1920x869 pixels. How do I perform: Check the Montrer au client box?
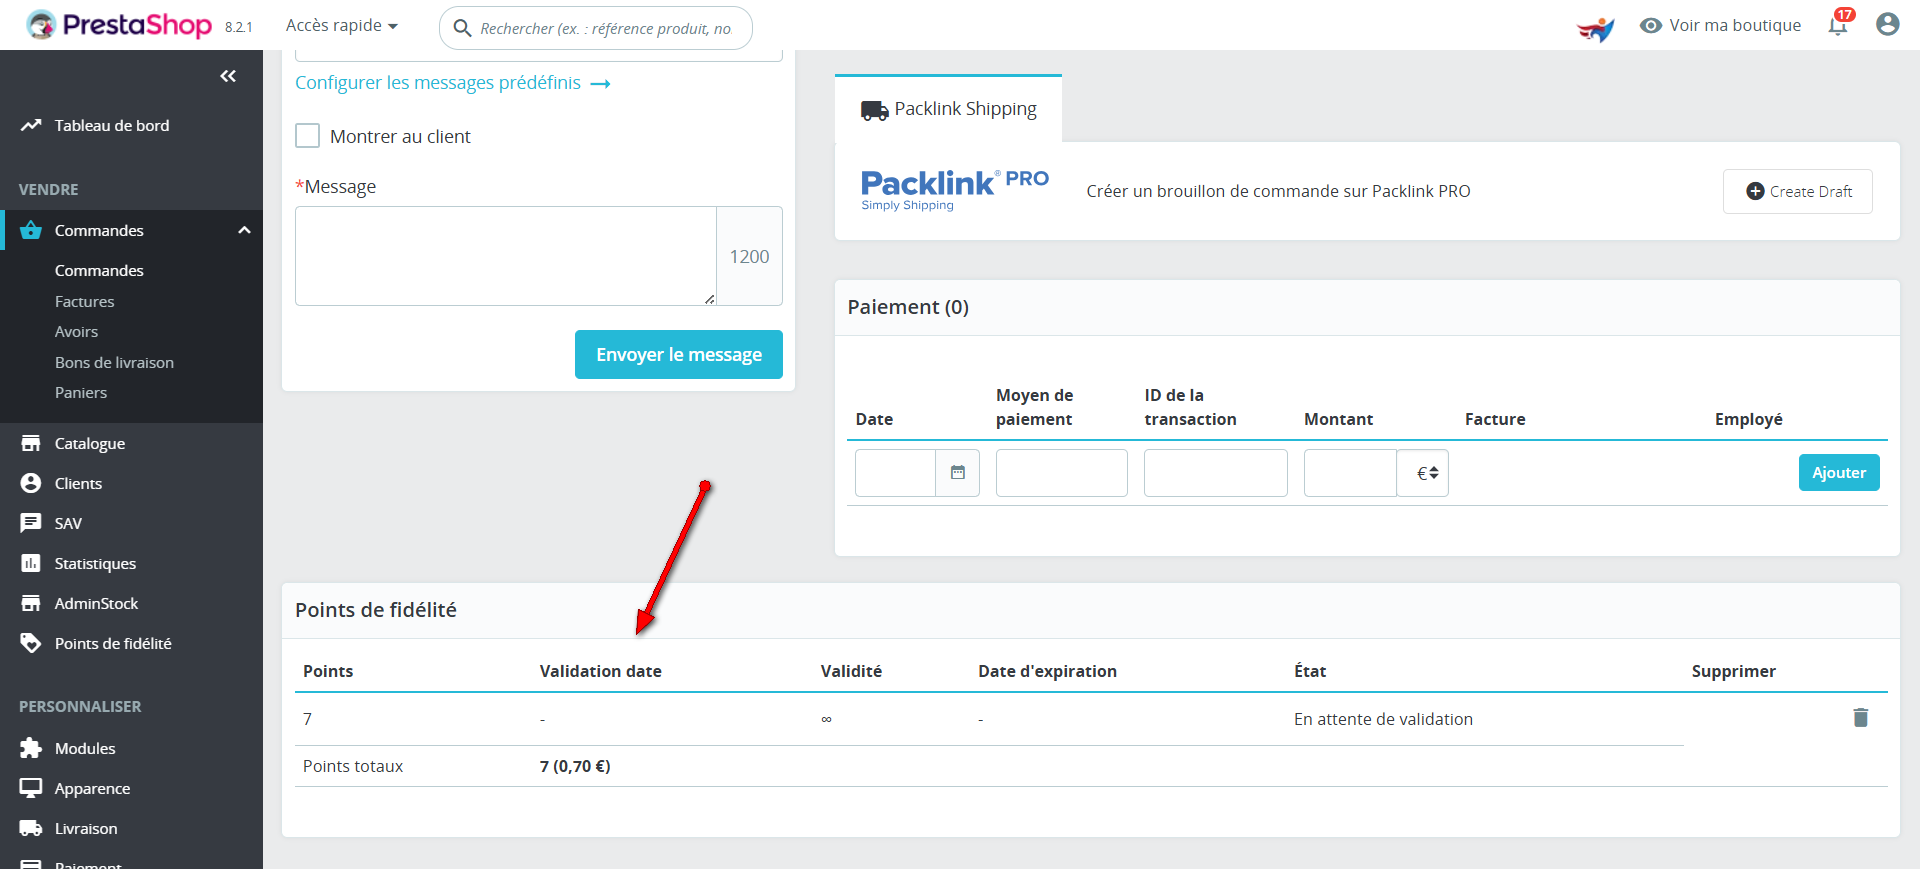pyautogui.click(x=308, y=136)
